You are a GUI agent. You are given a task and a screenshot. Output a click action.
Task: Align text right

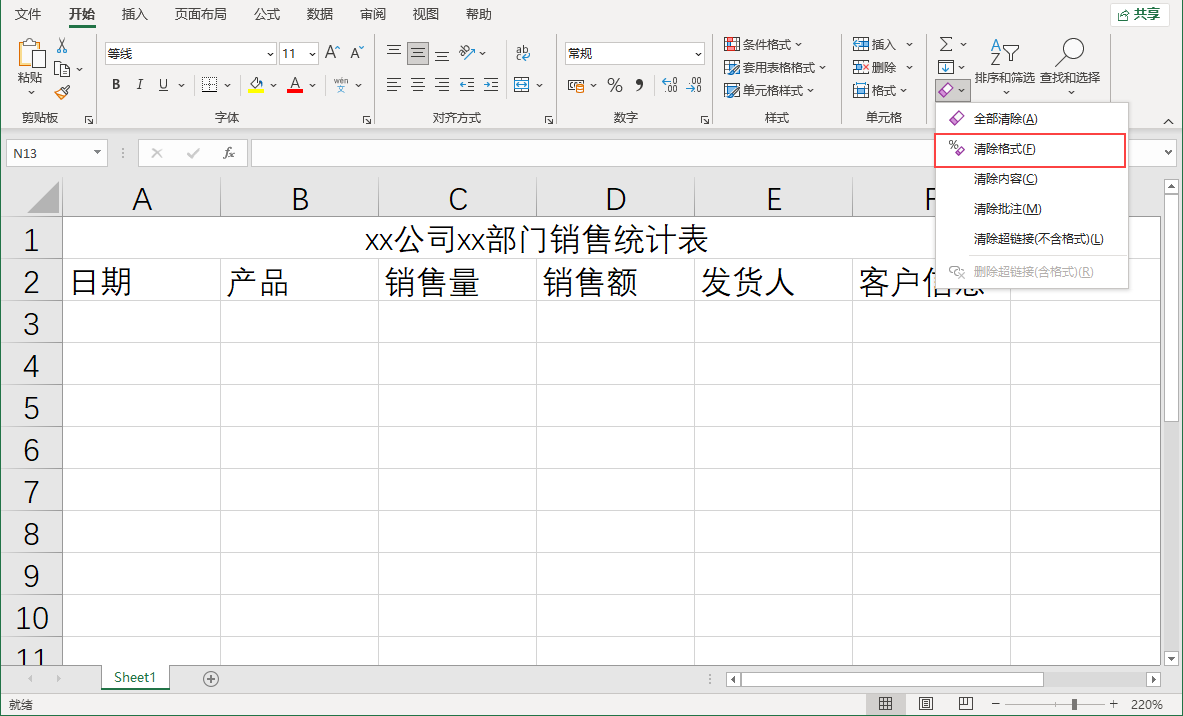[442, 85]
